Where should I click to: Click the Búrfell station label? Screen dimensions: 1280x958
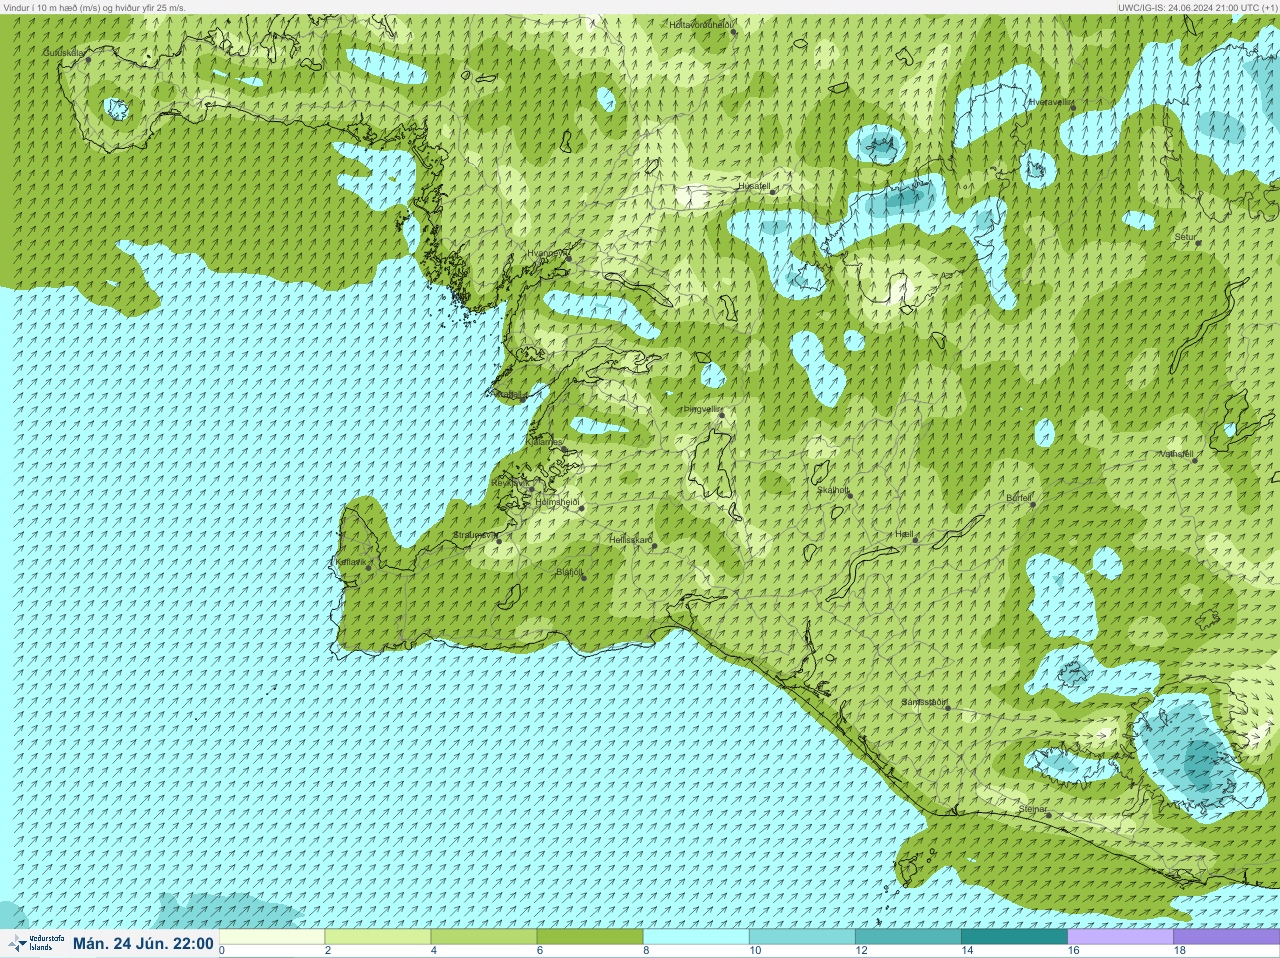click(x=1018, y=497)
